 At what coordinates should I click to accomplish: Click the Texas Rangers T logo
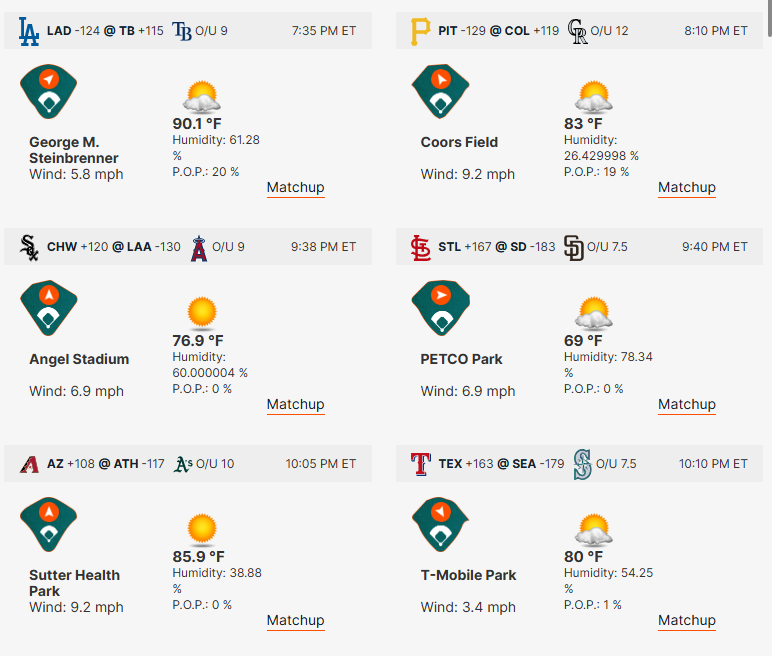[420, 464]
